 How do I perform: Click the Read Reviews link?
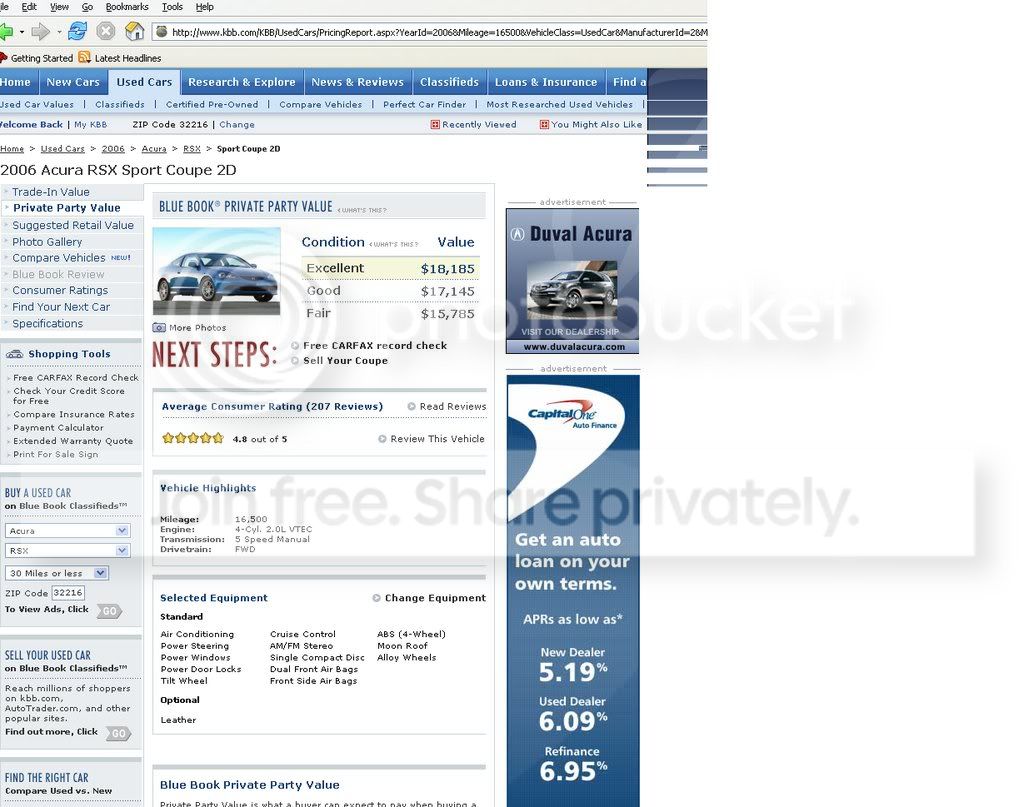452,407
